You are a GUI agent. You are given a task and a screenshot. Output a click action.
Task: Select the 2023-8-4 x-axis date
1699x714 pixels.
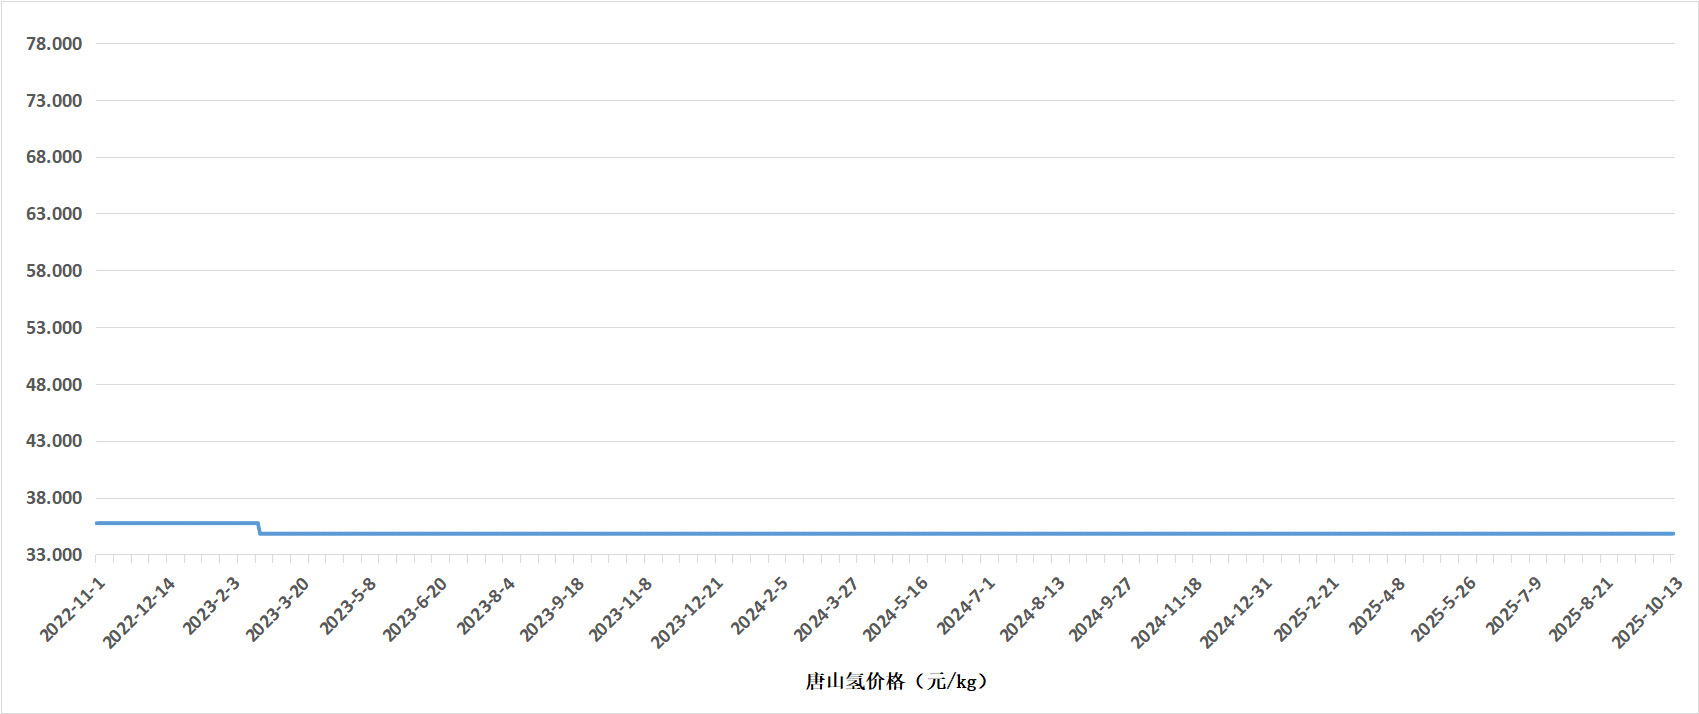pyautogui.click(x=486, y=606)
